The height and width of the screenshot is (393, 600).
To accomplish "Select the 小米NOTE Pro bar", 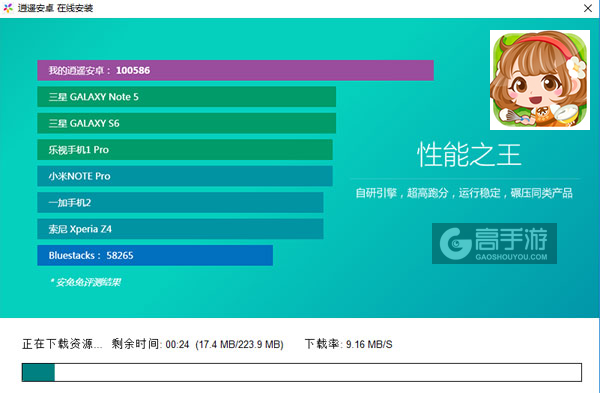I will 185,176.
